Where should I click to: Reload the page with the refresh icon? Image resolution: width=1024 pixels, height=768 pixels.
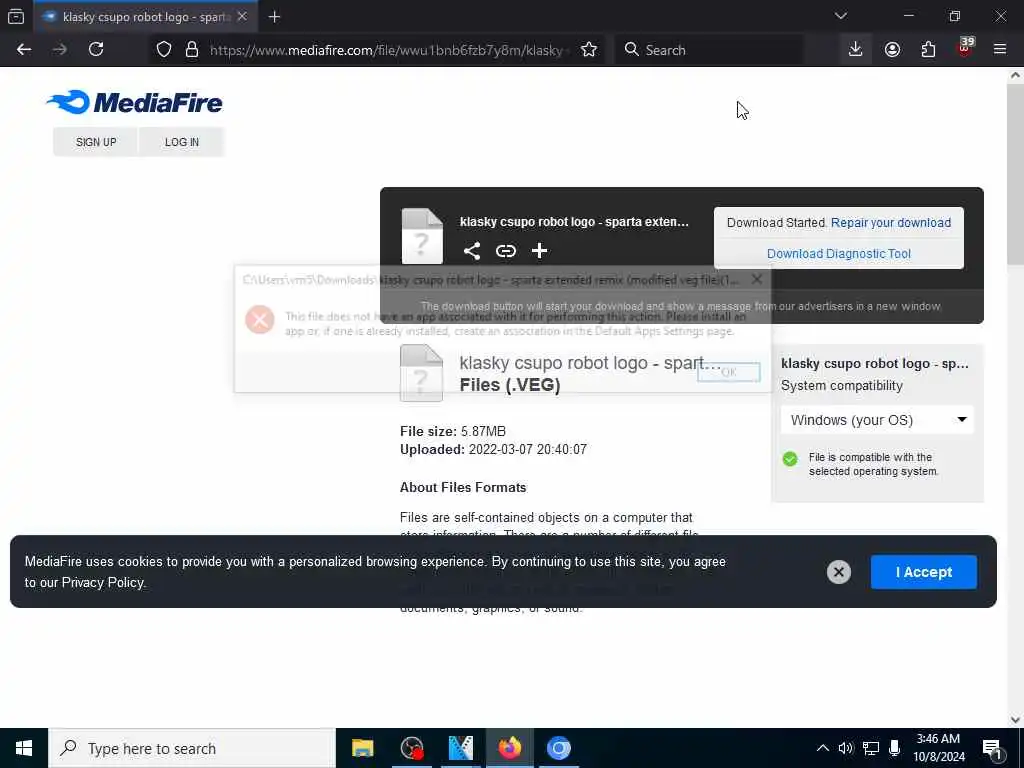(x=96, y=50)
